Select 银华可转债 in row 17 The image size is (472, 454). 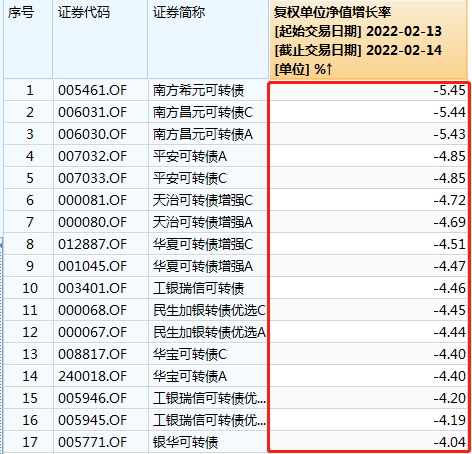(185, 442)
